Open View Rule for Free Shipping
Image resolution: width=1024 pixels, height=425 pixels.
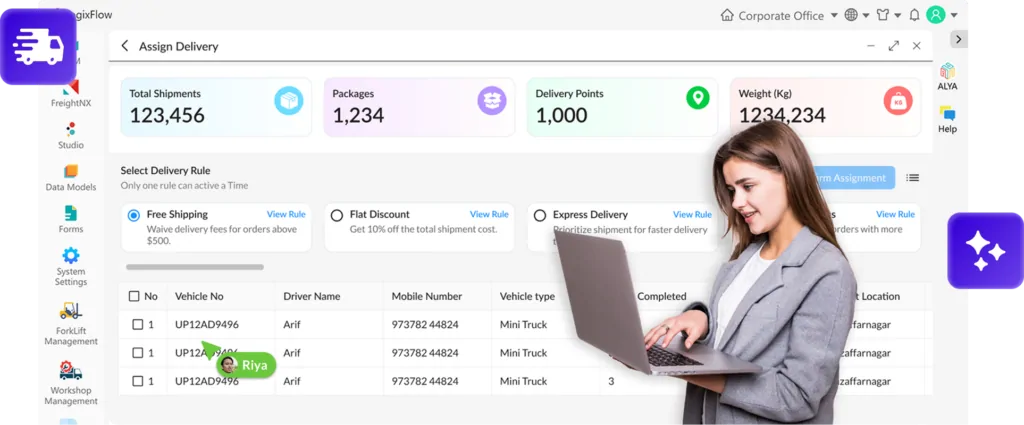point(286,214)
